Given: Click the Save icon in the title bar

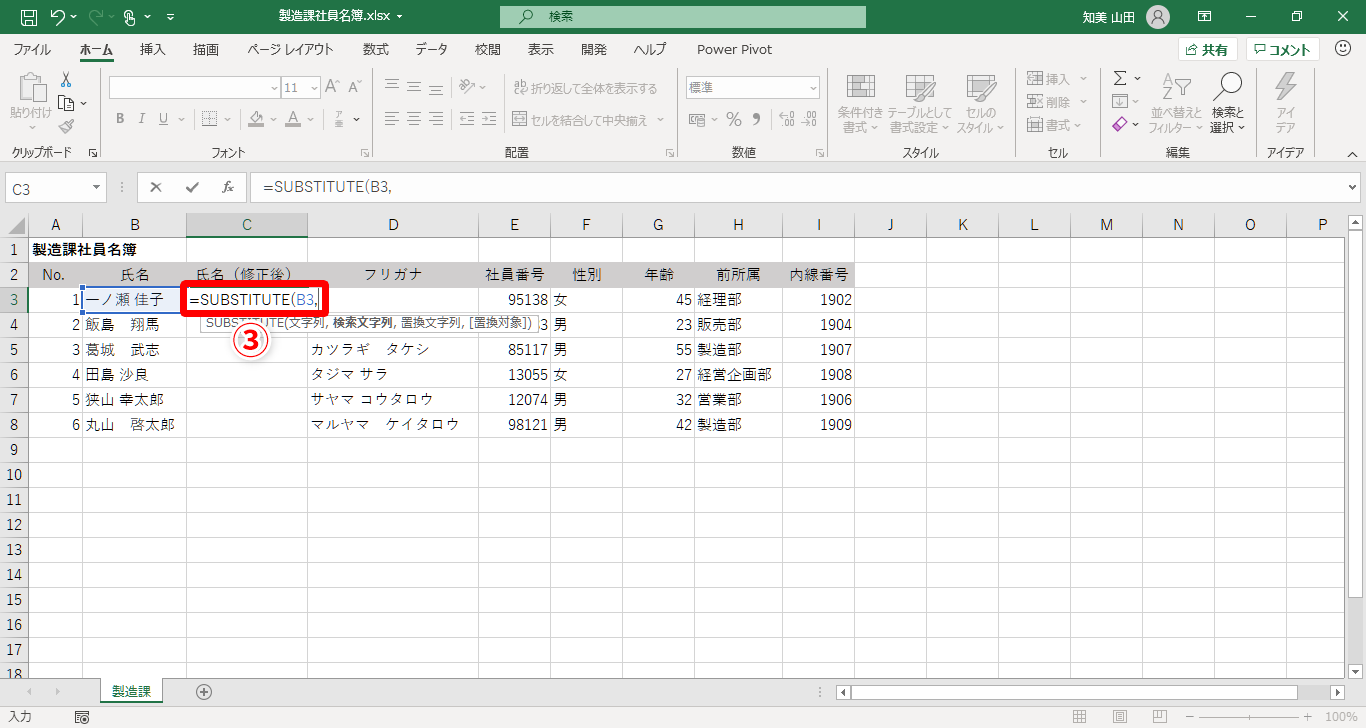Looking at the screenshot, I should click(x=28, y=17).
